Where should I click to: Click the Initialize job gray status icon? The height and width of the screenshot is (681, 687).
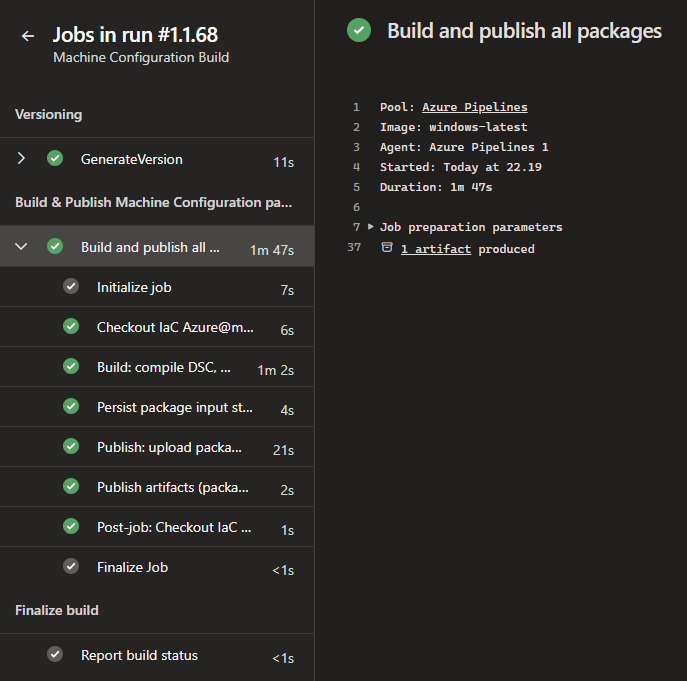pos(71,286)
